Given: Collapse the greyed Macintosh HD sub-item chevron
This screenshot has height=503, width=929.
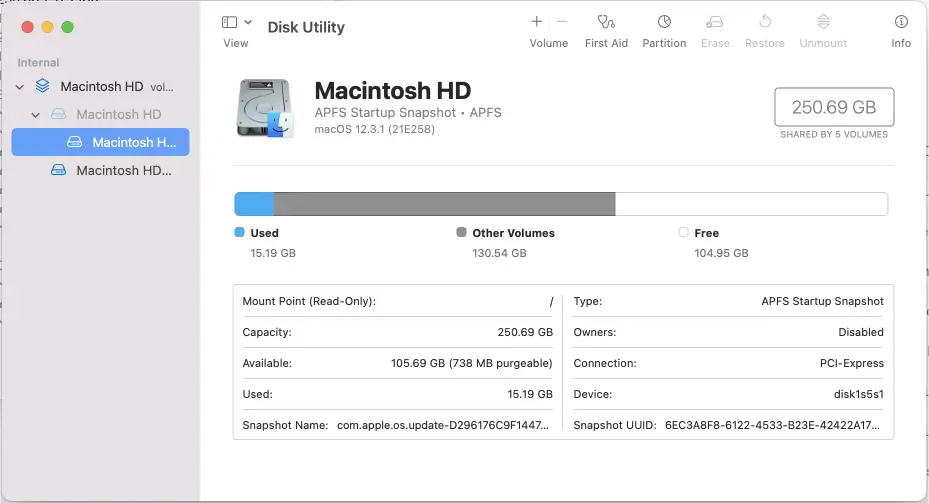Looking at the screenshot, I should (36, 115).
